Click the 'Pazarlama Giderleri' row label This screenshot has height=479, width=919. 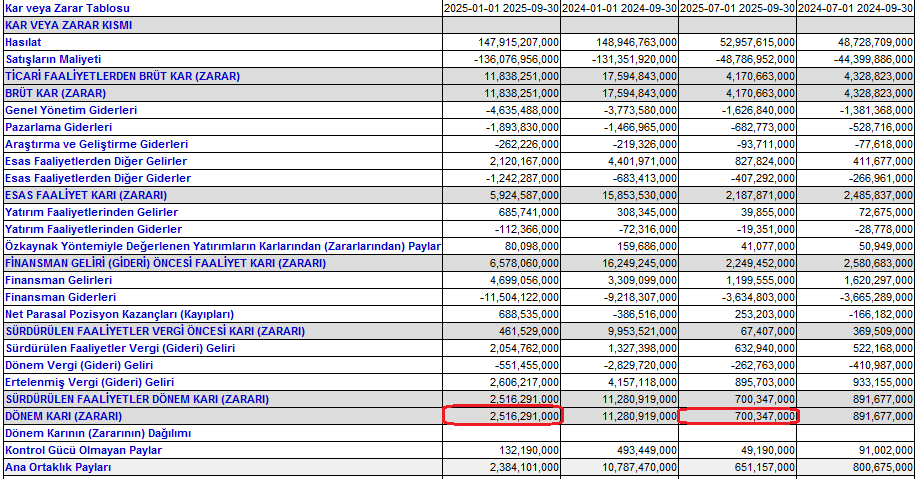point(59,127)
